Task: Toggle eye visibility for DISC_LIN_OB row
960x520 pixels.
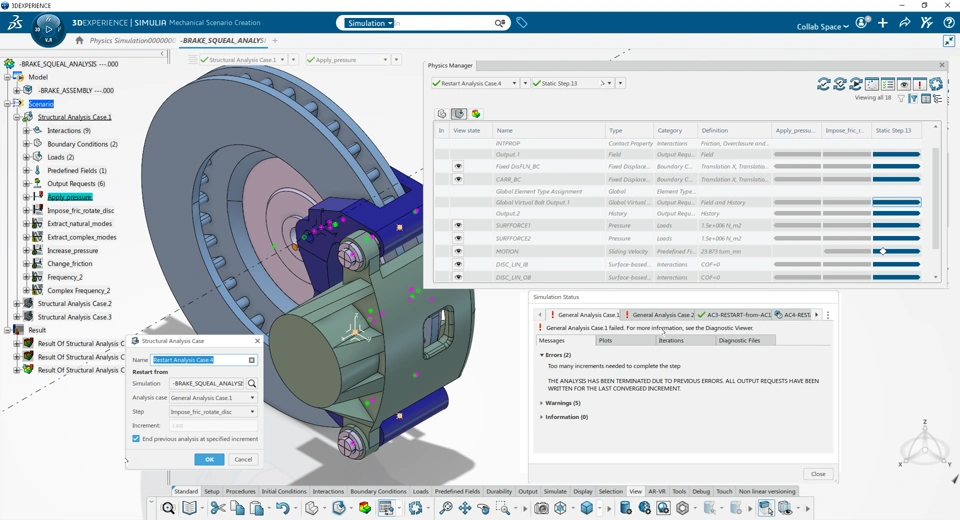Action: 458,277
